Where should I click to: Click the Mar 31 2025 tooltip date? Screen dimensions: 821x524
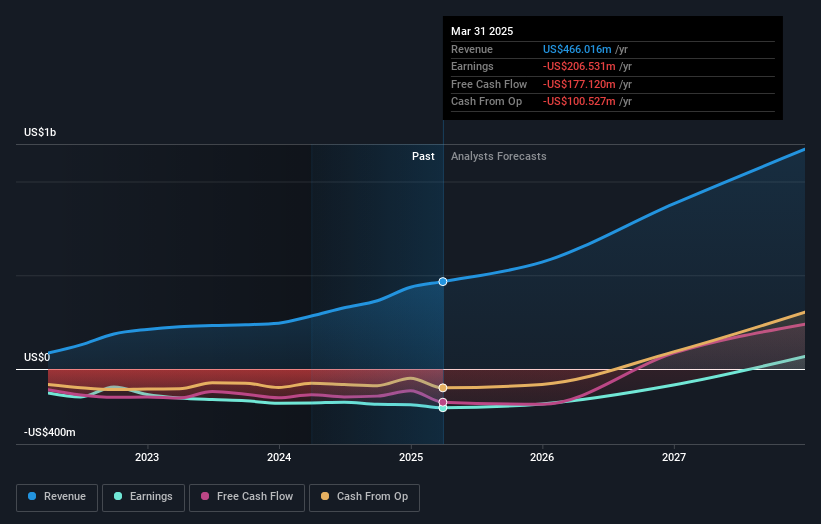point(482,31)
